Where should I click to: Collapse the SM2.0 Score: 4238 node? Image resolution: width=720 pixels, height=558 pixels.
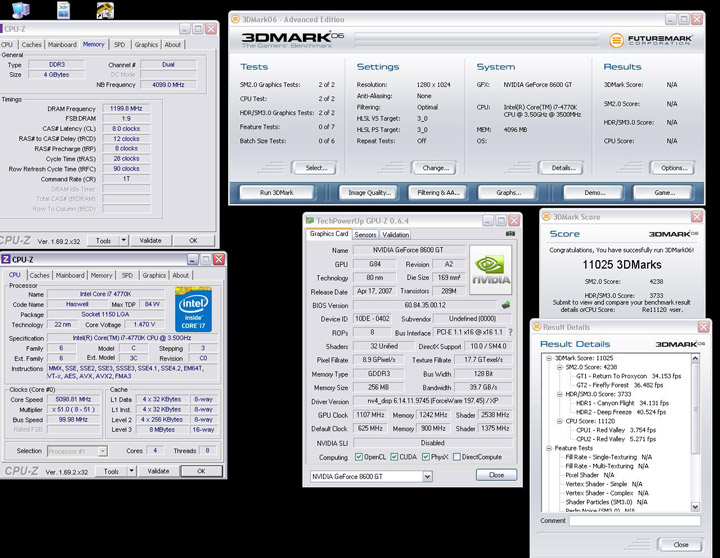pos(559,367)
